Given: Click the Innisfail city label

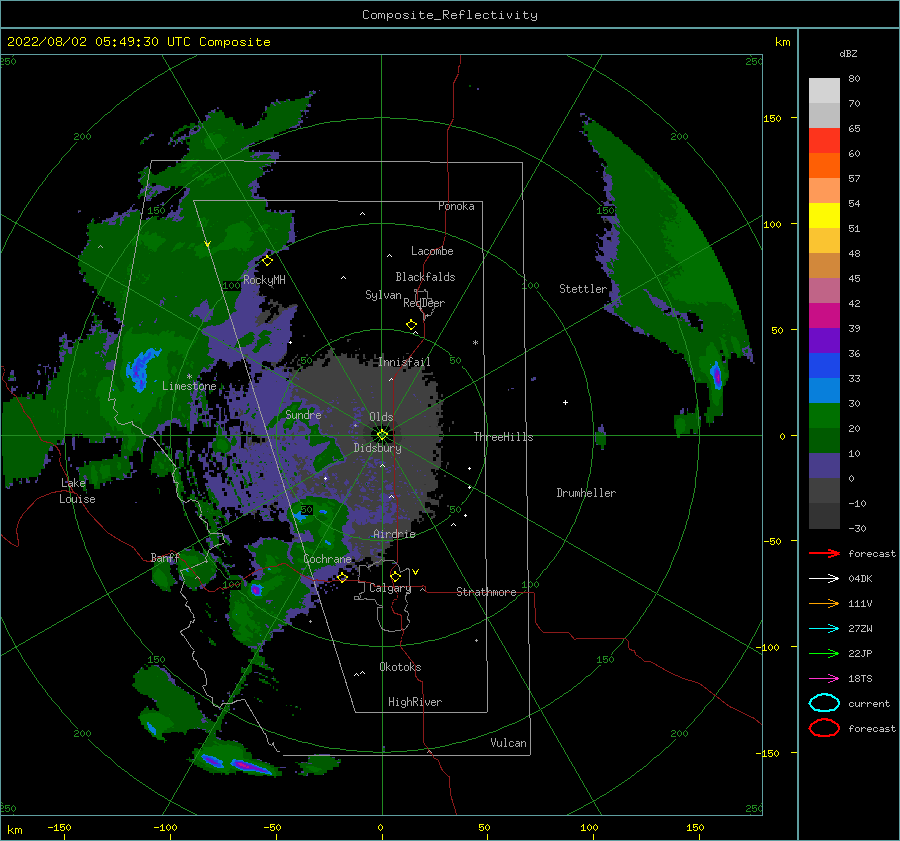Looking at the screenshot, I should 404,362.
